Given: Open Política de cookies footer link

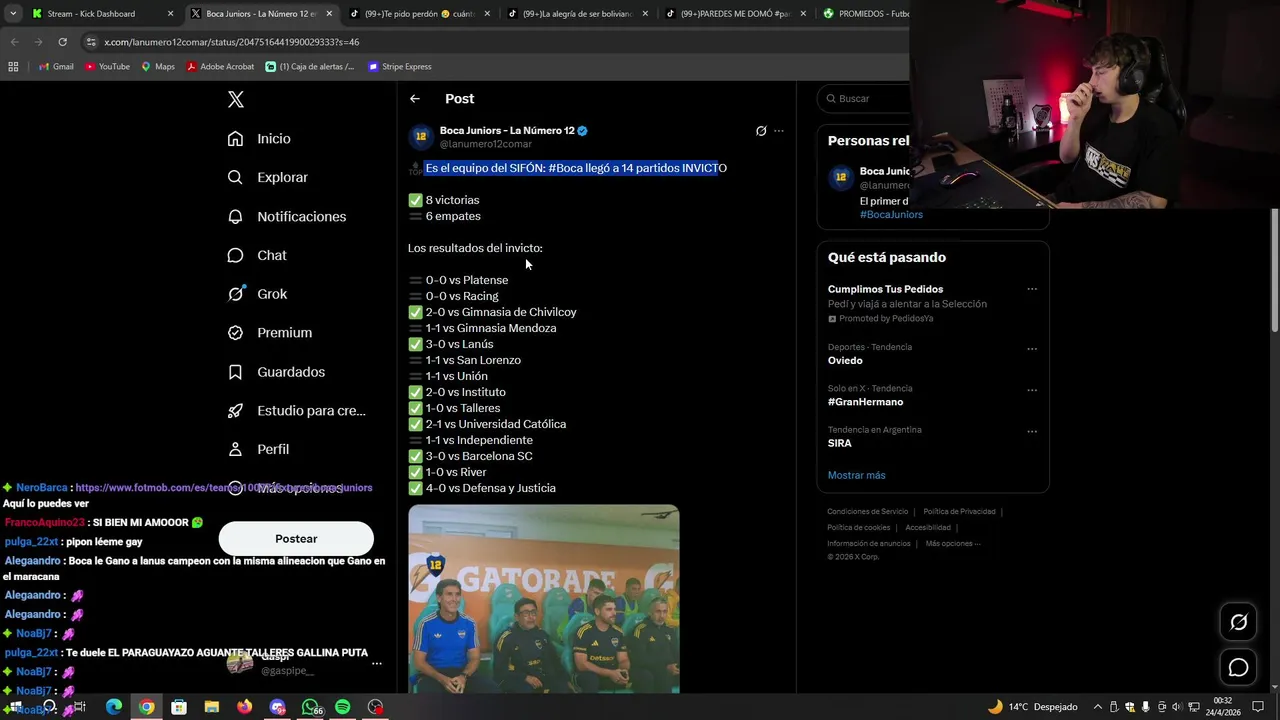Looking at the screenshot, I should 859,528.
